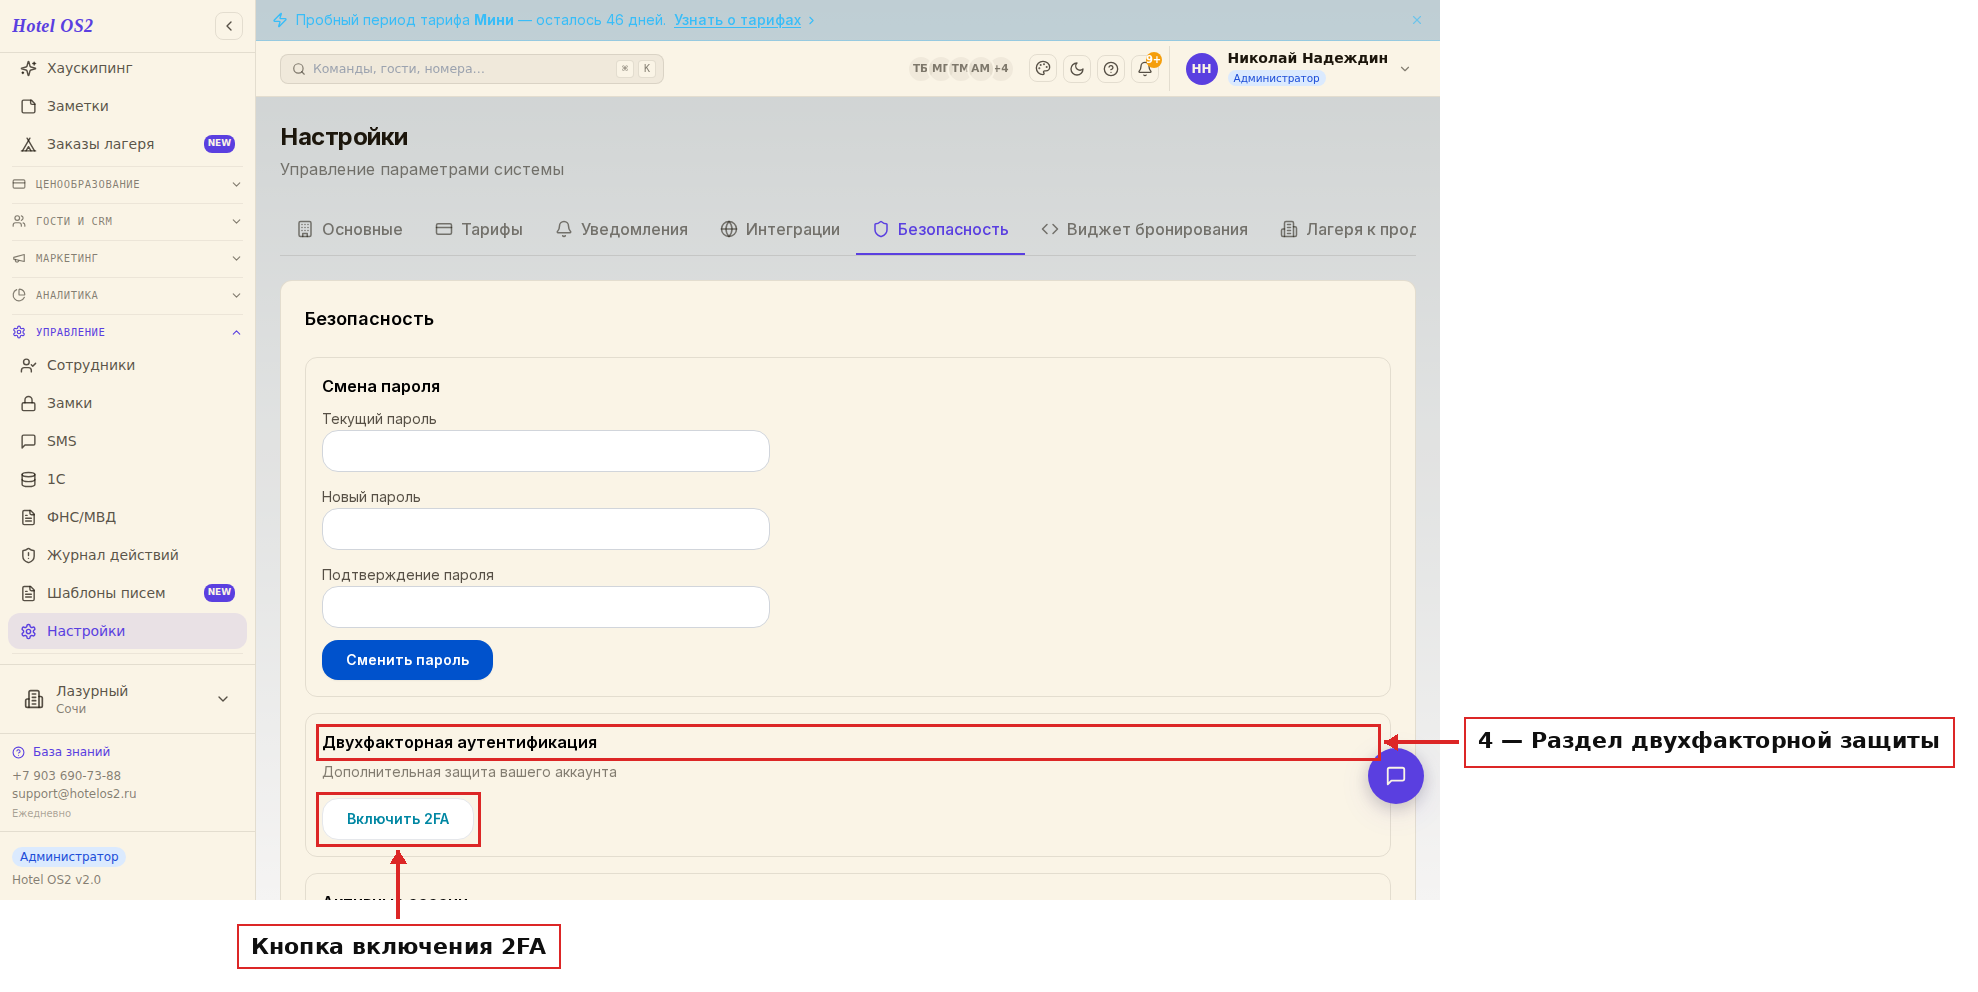The height and width of the screenshot is (992, 1978).
Task: Click the Hotel OS2 v2.0 version text
Action: pos(56,880)
